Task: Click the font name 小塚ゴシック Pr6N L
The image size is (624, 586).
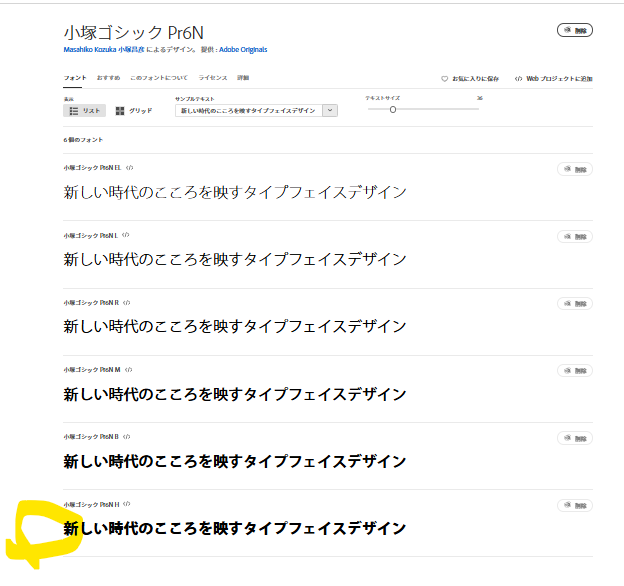Action: click(x=91, y=236)
